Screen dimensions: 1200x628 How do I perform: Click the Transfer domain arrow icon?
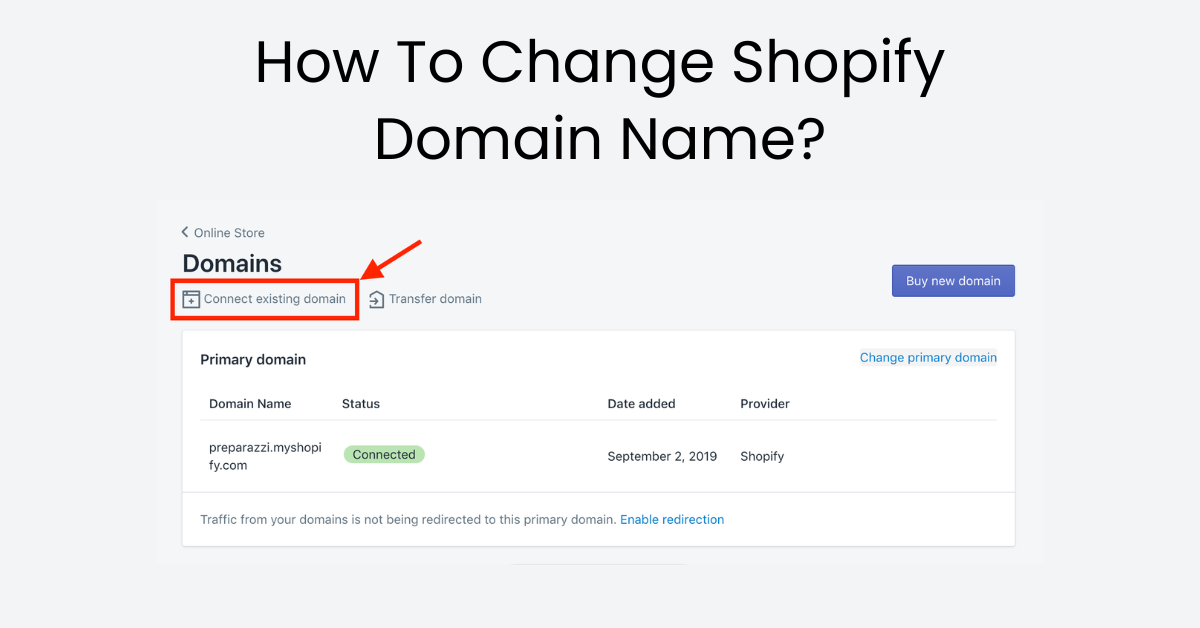pyautogui.click(x=376, y=298)
